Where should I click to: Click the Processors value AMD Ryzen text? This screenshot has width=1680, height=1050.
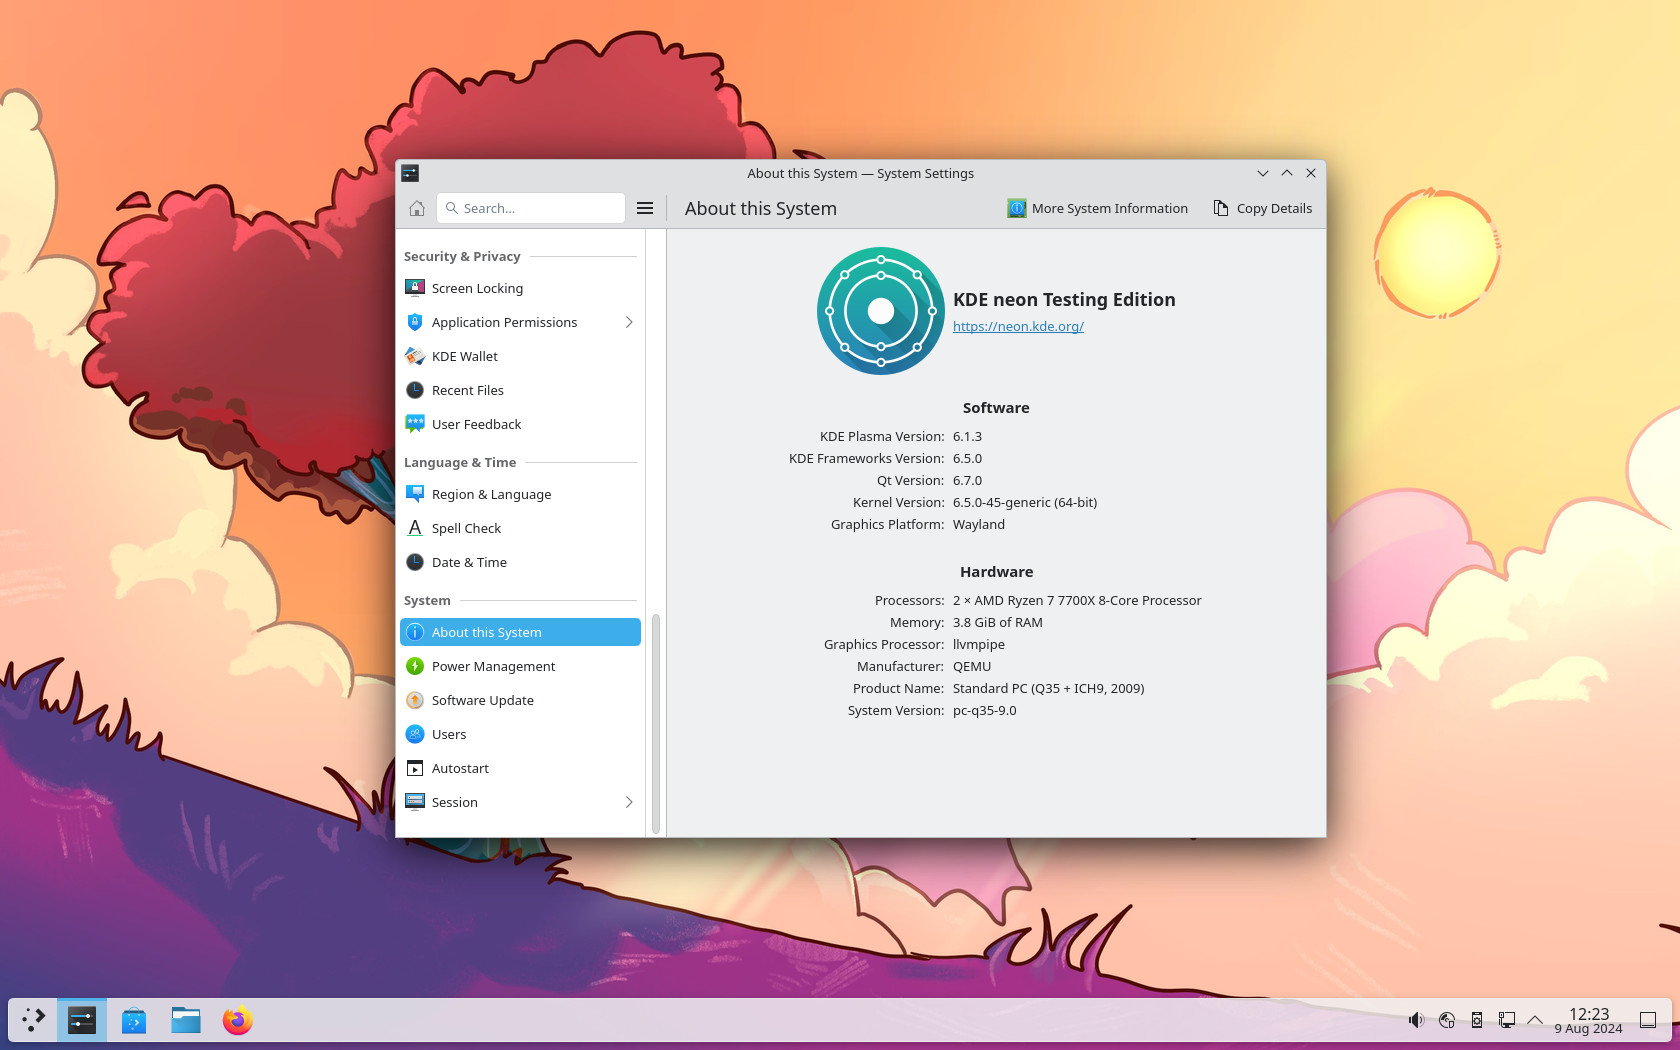[x=1077, y=600]
